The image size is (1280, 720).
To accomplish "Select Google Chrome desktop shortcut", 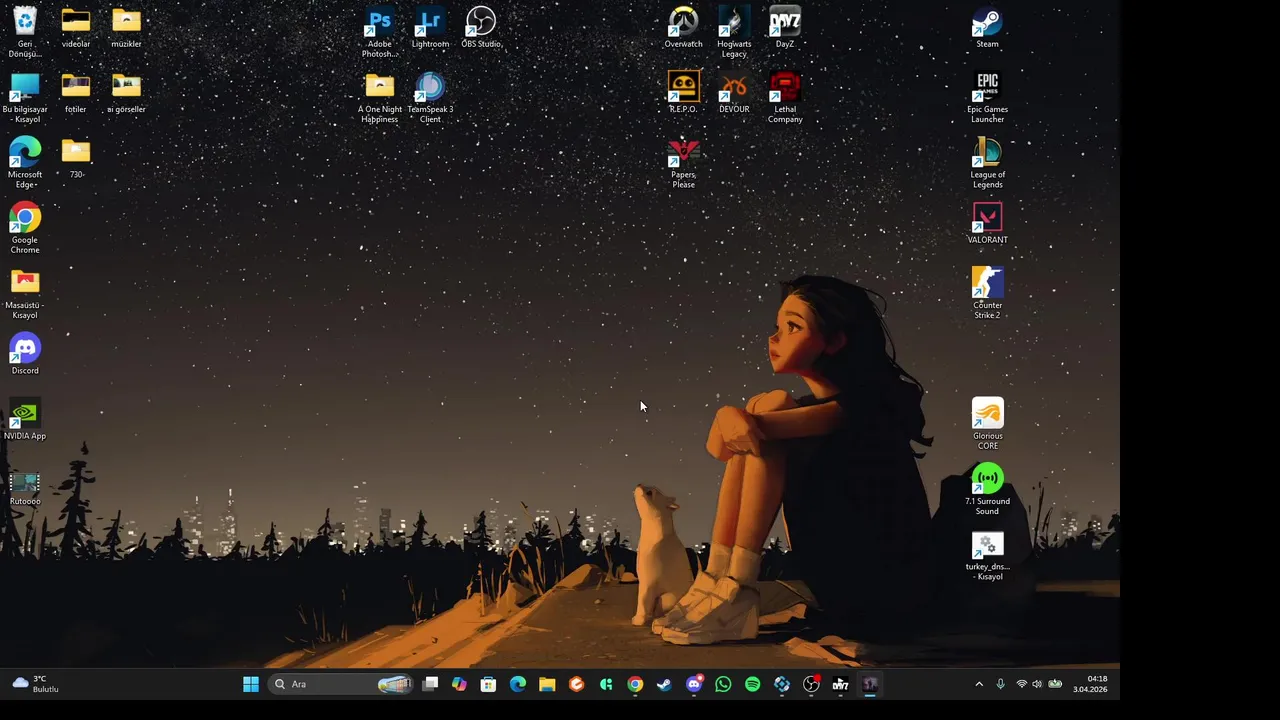I will click(x=25, y=228).
